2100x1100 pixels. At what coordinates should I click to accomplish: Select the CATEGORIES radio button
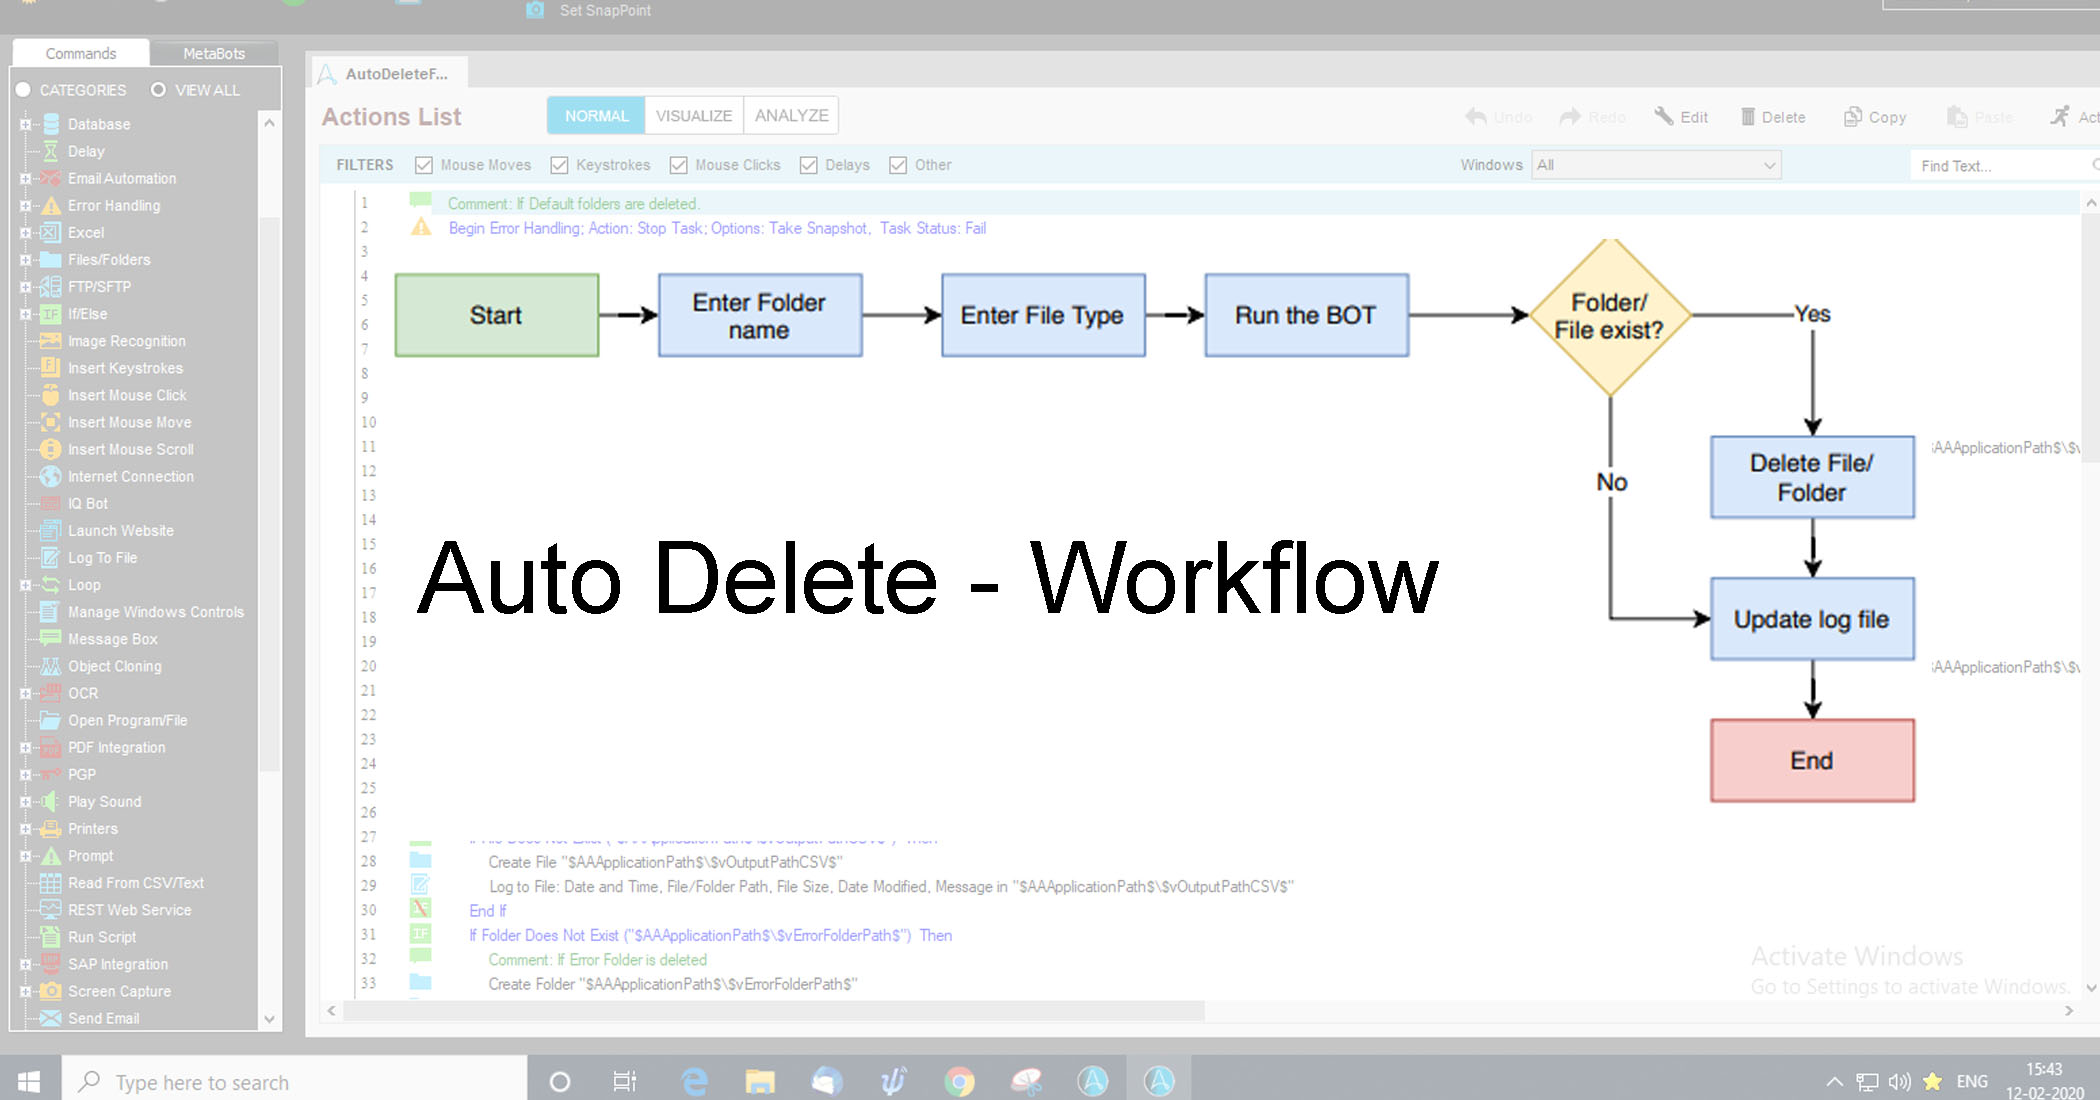tap(23, 90)
